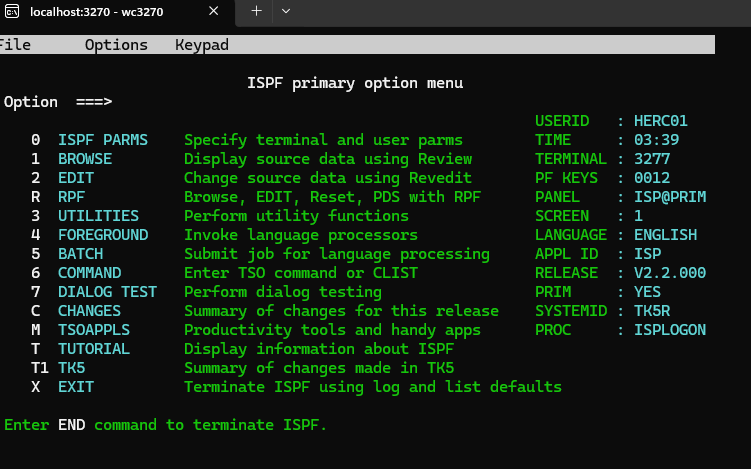Select the BATCH option

tap(80, 254)
